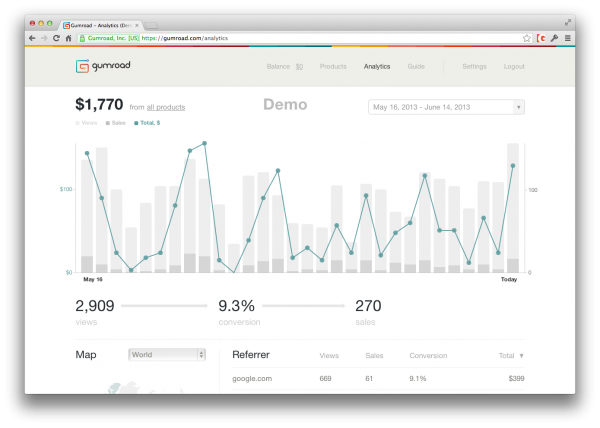Click the Gumroad logo
The width and height of the screenshot is (600, 428).
coord(103,66)
